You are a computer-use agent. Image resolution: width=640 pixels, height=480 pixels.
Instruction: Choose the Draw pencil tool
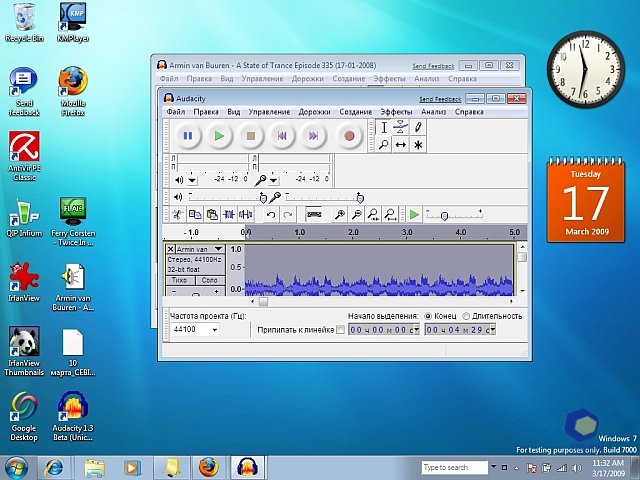(419, 127)
